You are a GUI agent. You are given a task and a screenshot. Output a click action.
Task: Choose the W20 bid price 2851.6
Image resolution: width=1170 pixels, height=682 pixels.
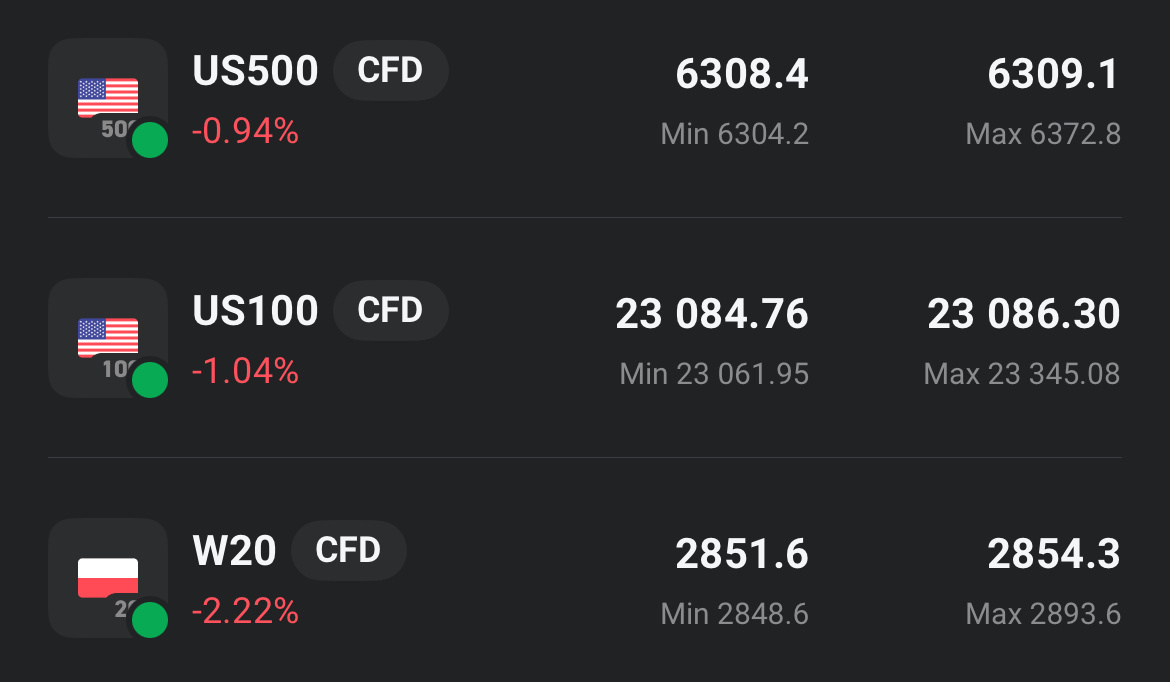(742, 554)
